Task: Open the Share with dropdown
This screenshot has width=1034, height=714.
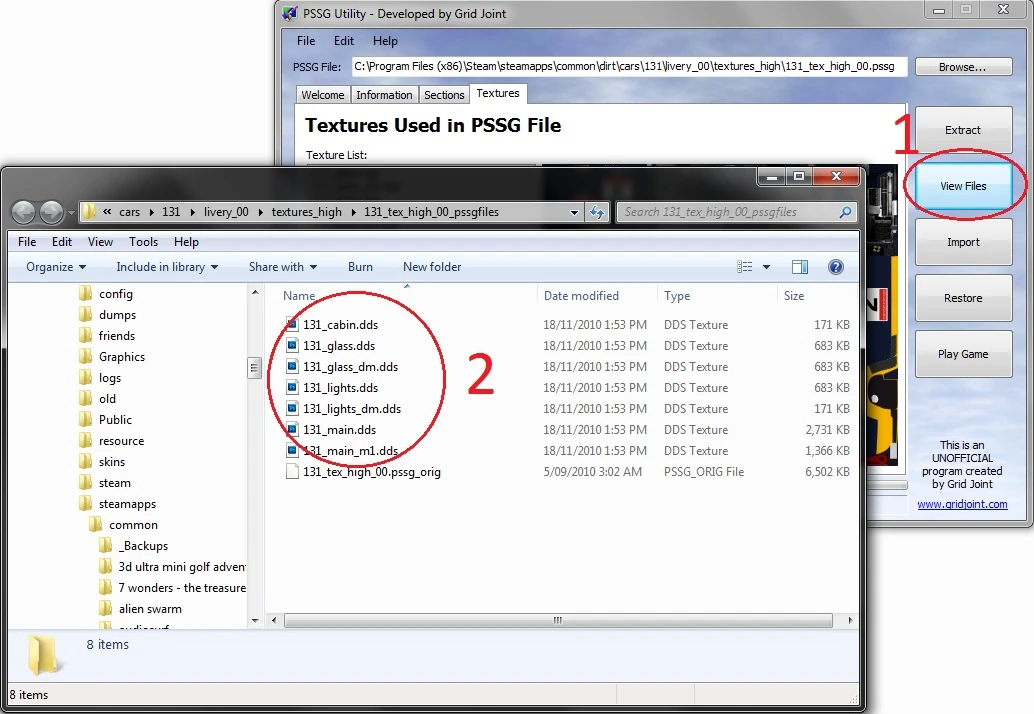Action: [x=283, y=267]
